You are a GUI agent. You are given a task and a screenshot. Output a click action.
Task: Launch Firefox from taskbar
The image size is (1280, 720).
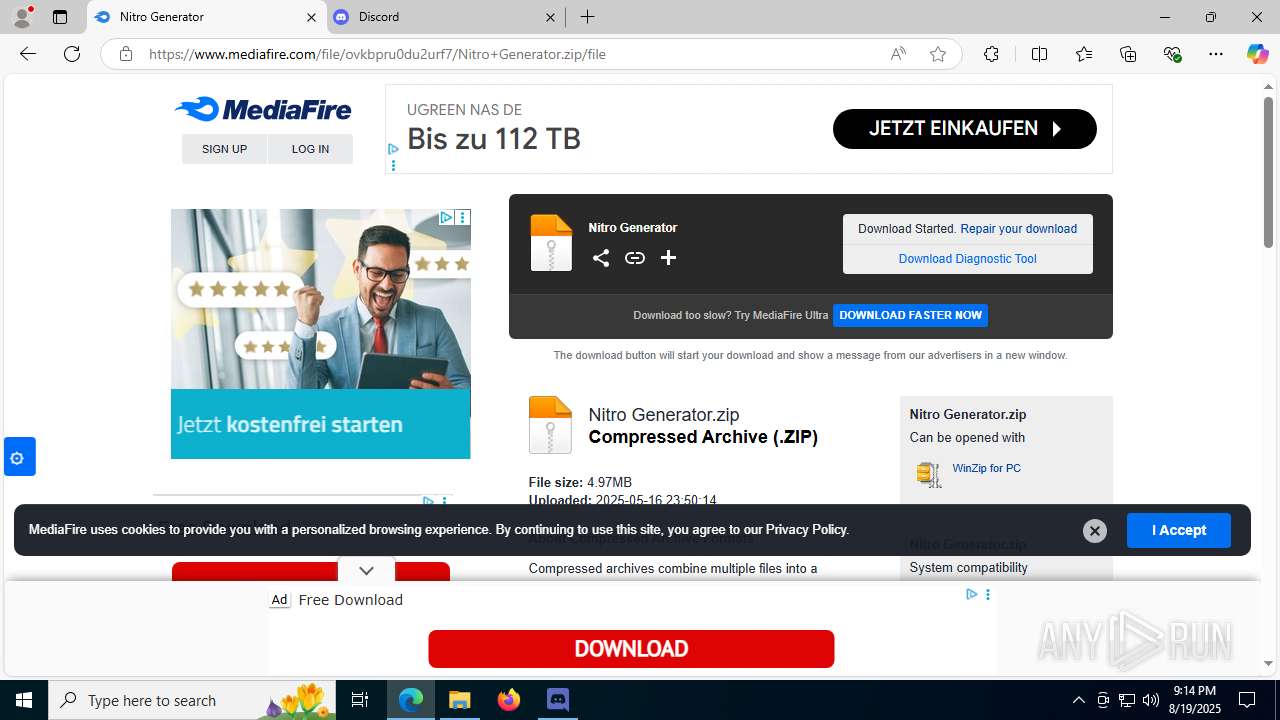coord(509,700)
